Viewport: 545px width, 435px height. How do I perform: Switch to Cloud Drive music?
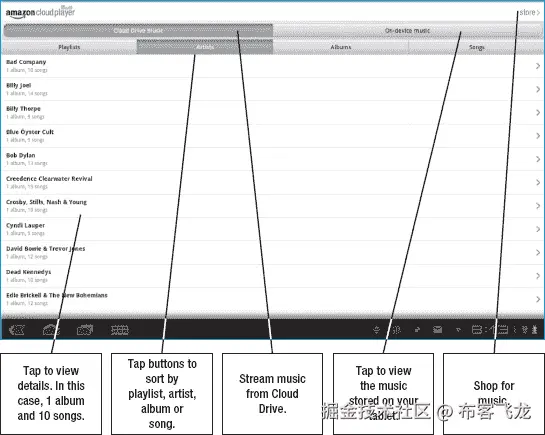pyautogui.click(x=138, y=31)
